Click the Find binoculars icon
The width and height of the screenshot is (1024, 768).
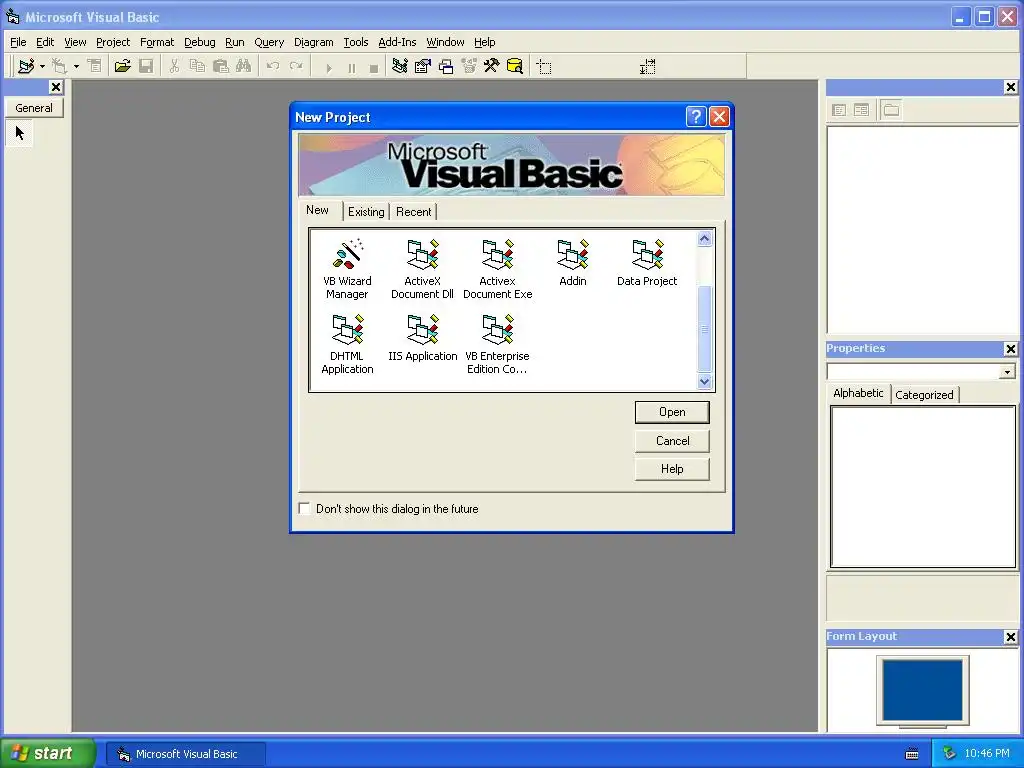pos(244,66)
